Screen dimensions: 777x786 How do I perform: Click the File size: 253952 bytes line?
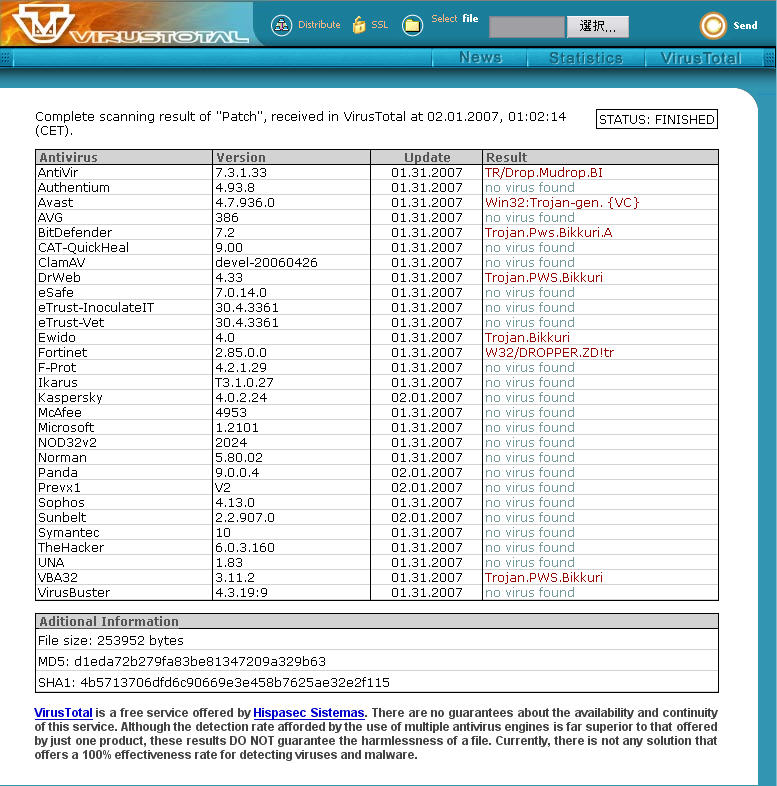[x=111, y=641]
